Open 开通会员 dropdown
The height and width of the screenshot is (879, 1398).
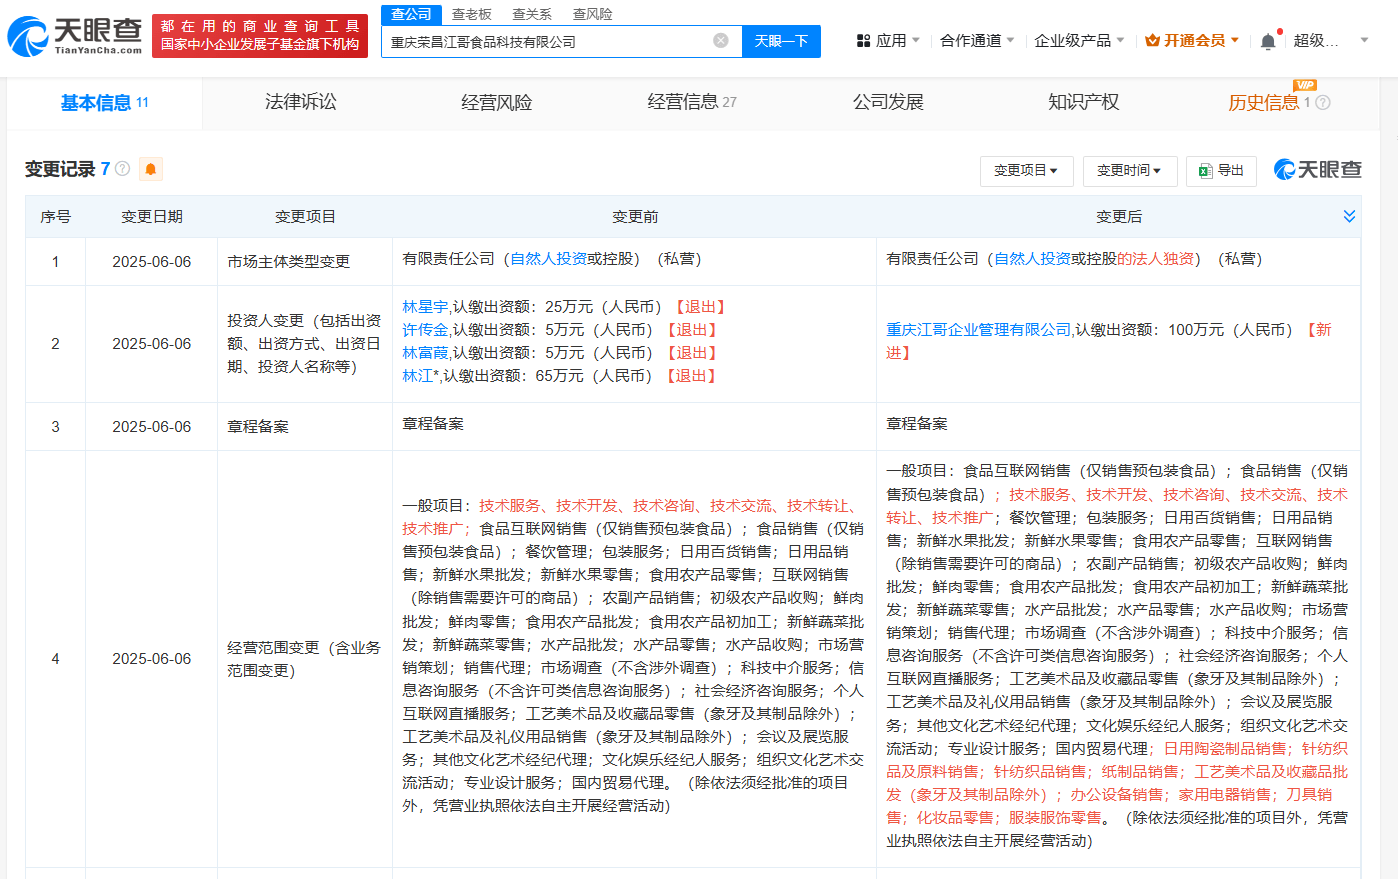tap(1193, 41)
